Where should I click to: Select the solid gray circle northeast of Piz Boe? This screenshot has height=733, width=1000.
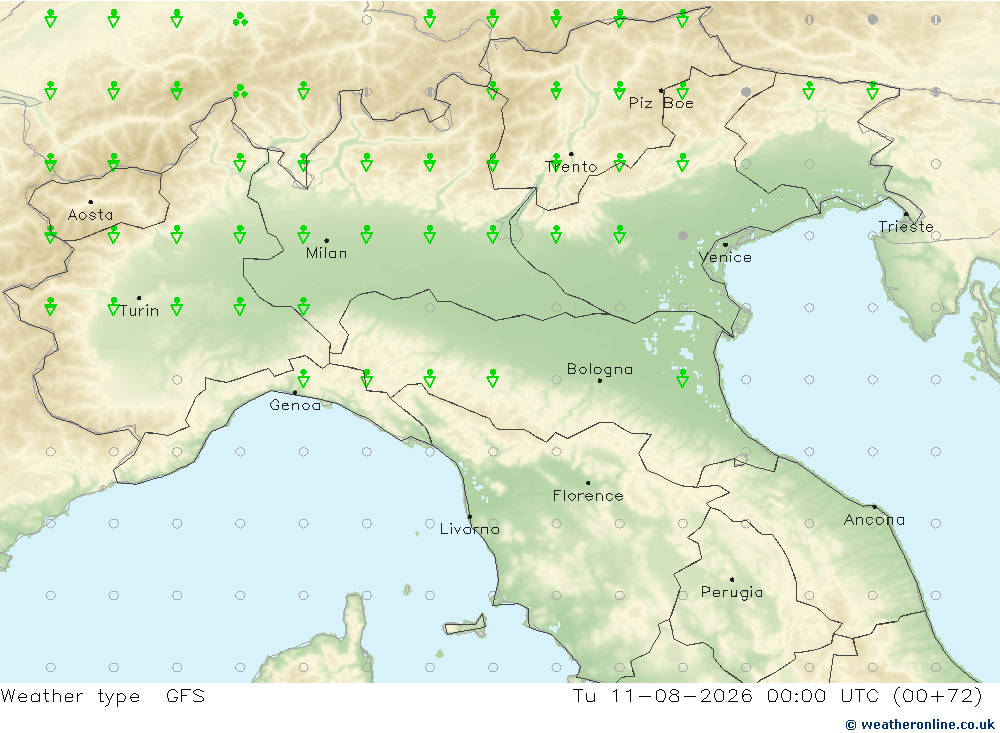point(746,92)
